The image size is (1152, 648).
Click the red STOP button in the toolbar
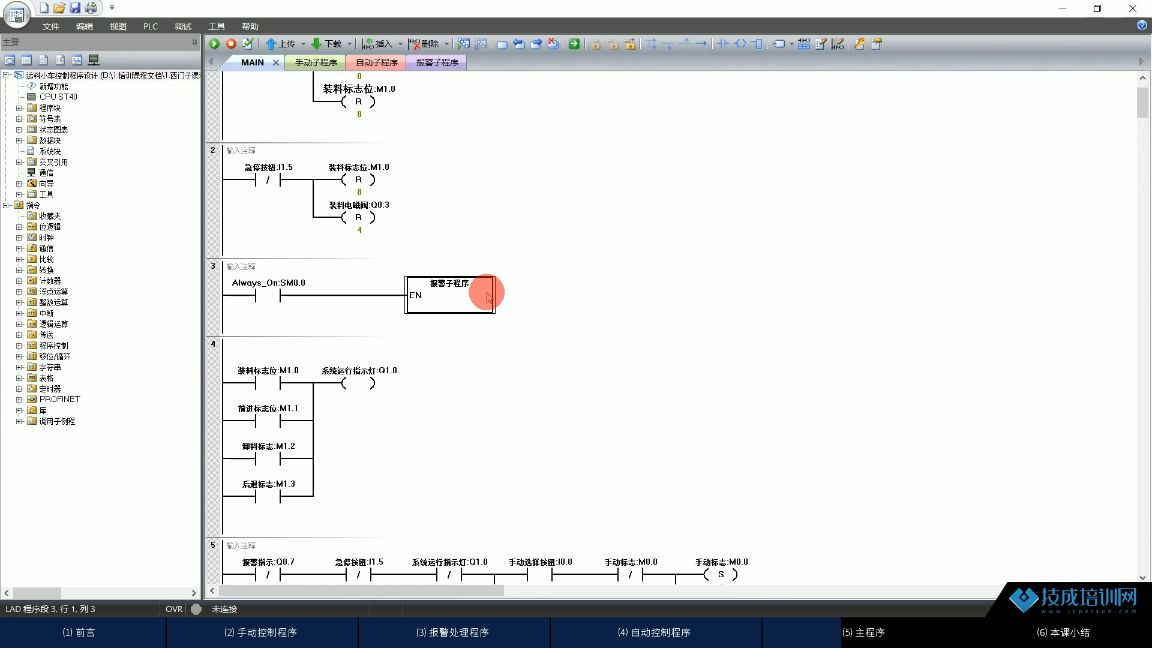(x=231, y=44)
